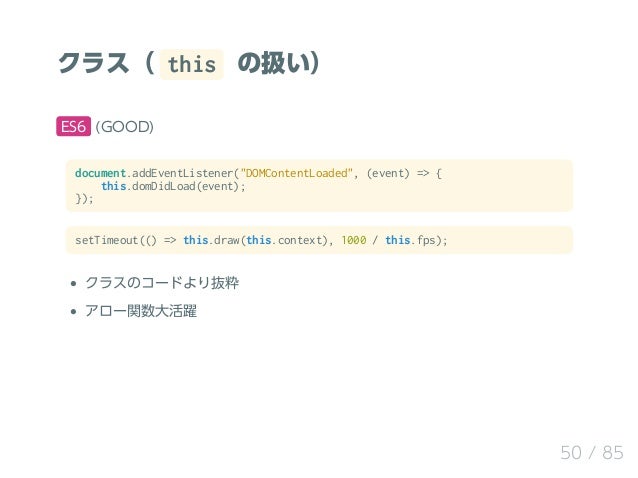
Task: Click the bullet アロー関数大活躍
Action: [x=141, y=311]
